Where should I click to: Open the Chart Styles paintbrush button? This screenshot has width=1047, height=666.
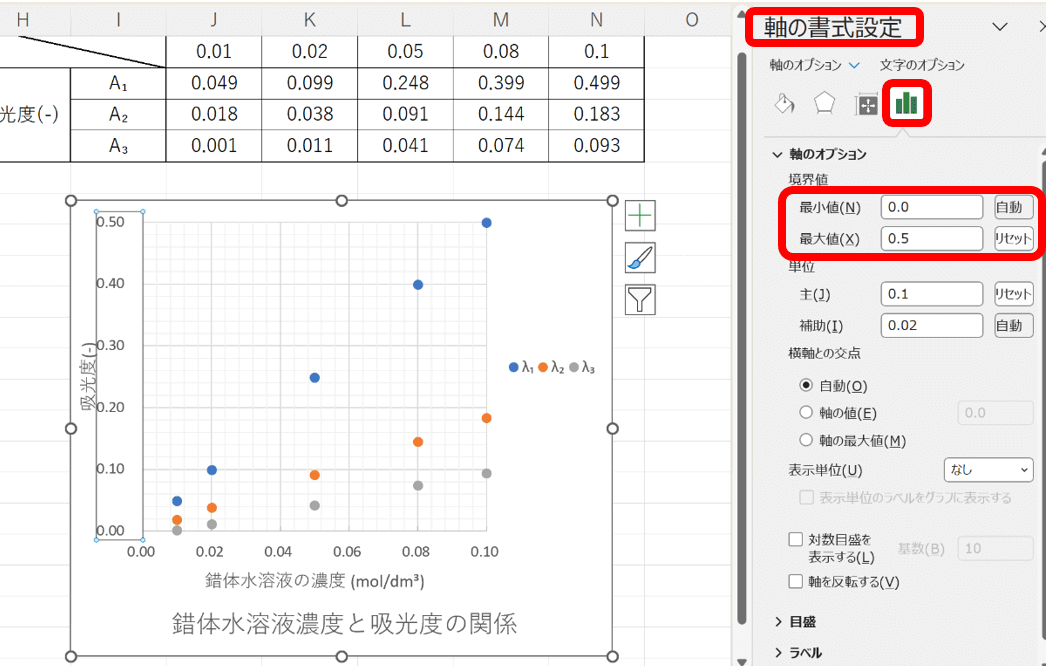point(640,258)
